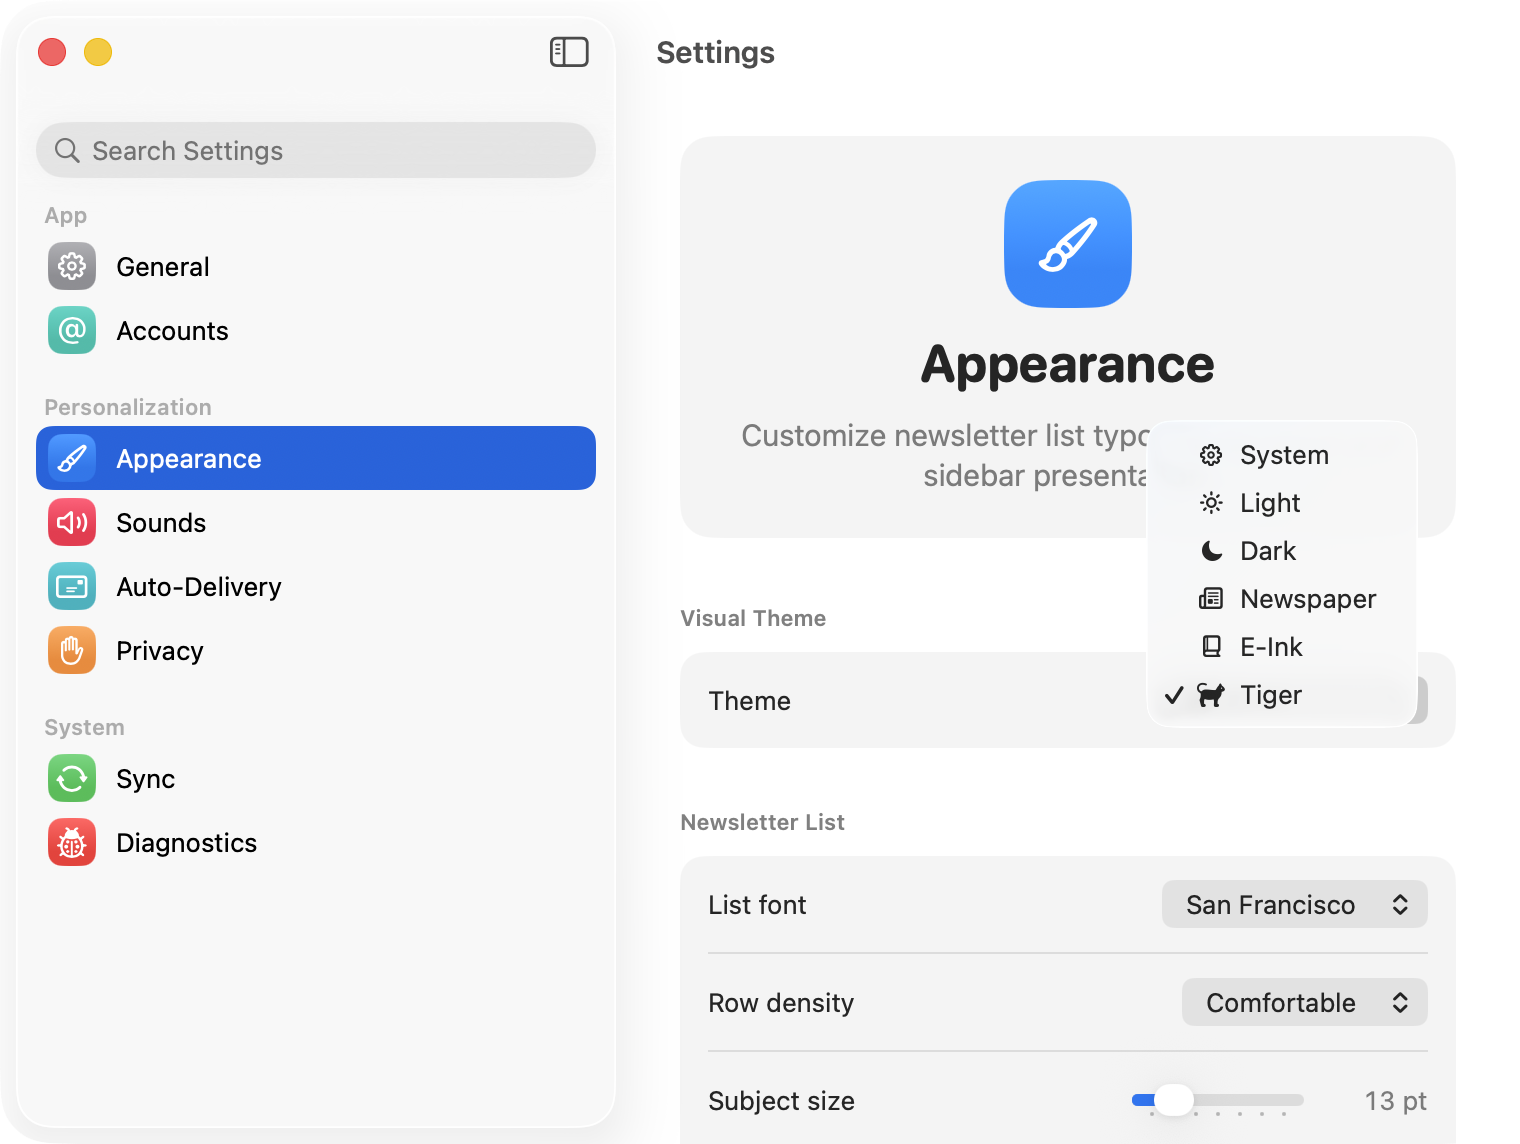1520x1144 pixels.
Task: Choose Newspaper from the theme menu
Action: [x=1307, y=599]
